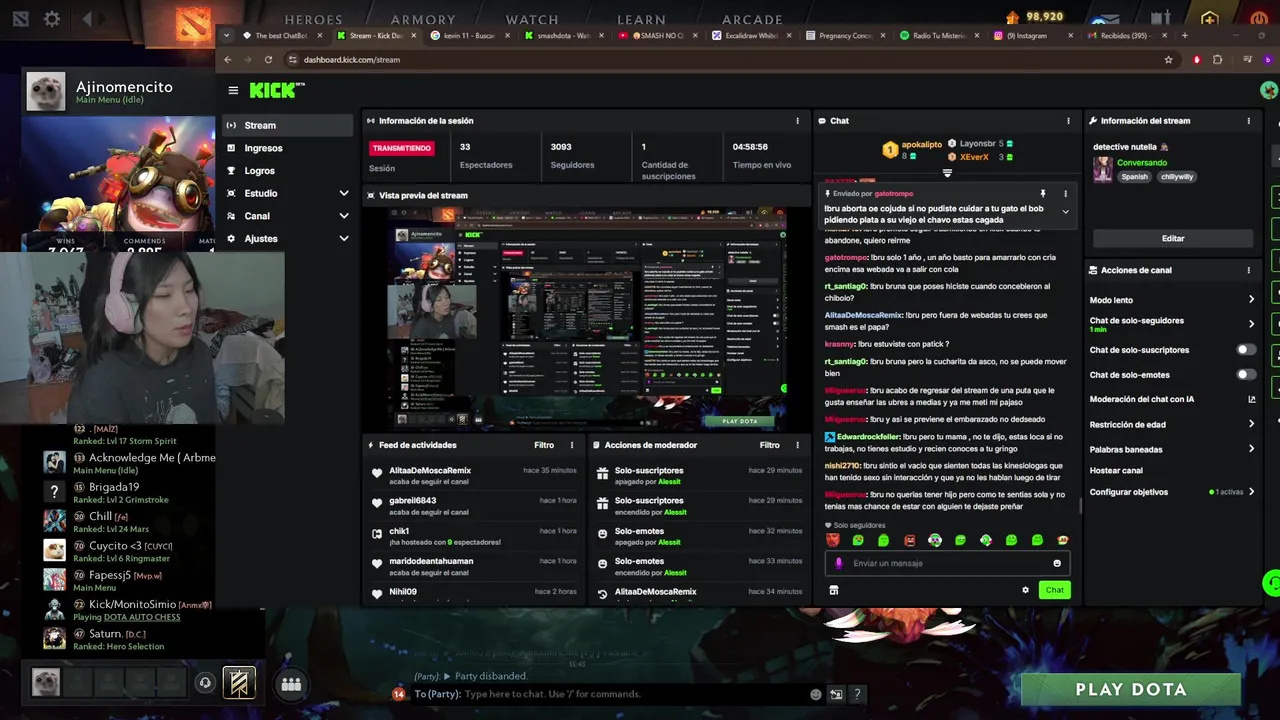This screenshot has height=720, width=1280.
Task: Send message with the green Chat button
Action: [x=1055, y=590]
